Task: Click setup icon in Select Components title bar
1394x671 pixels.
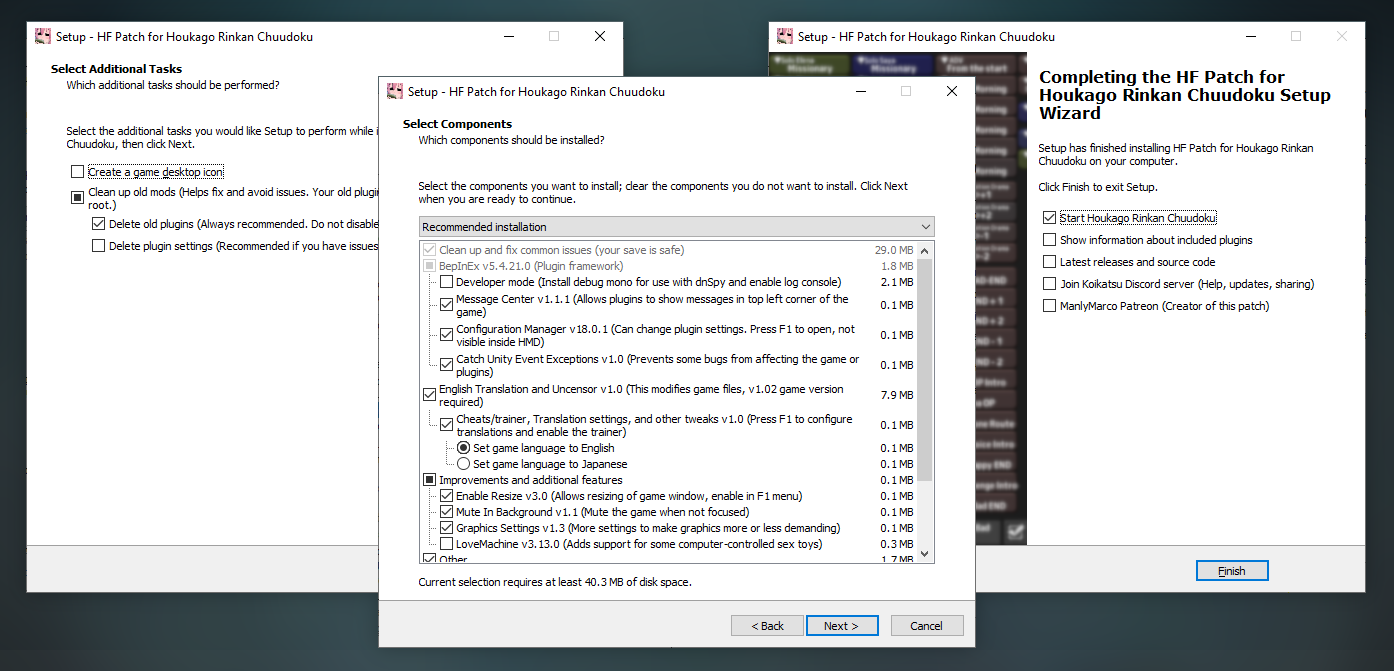Action: 395,91
